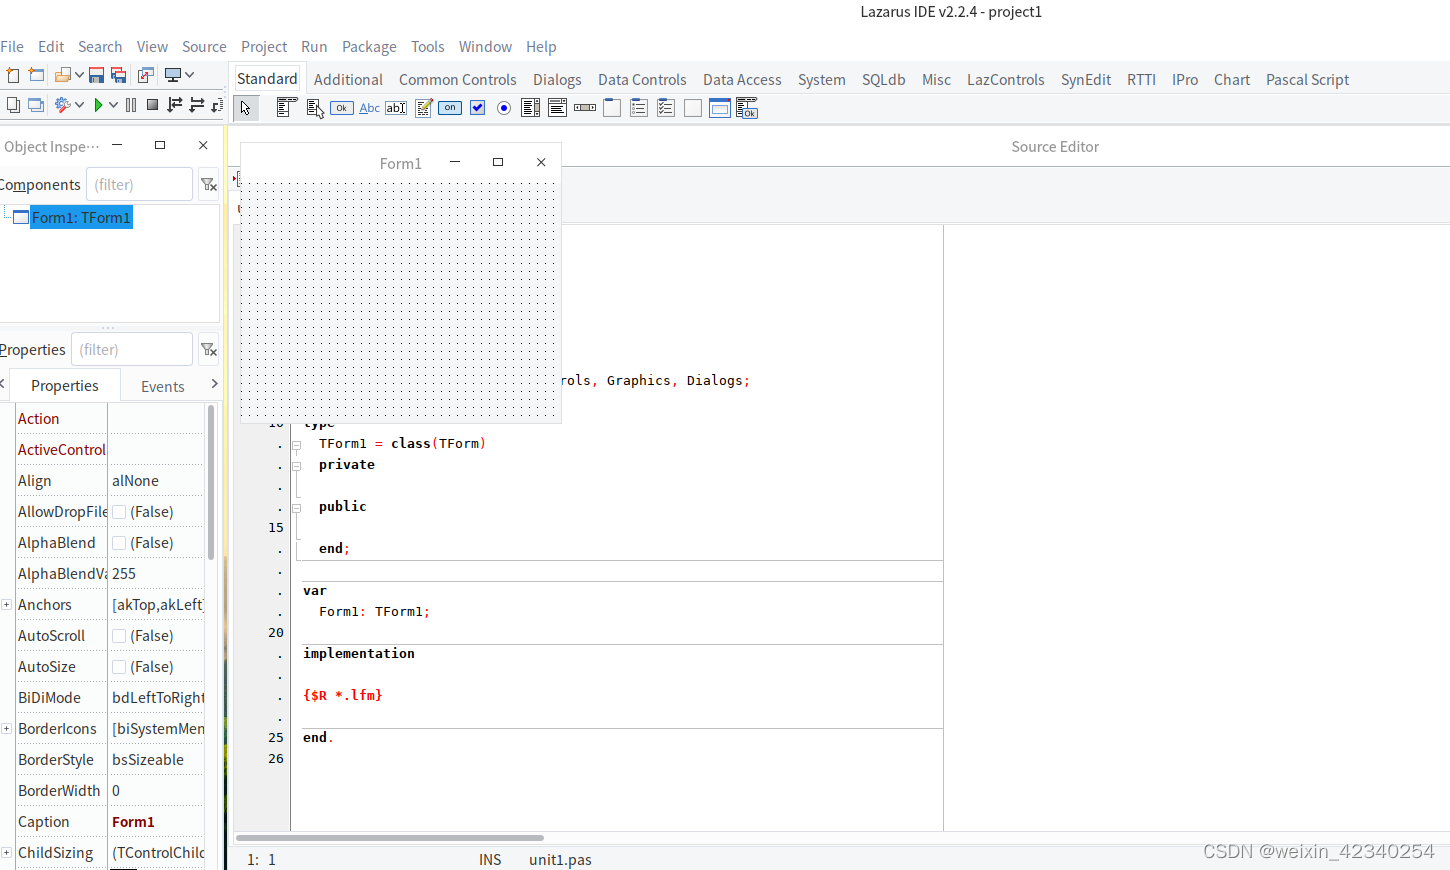The image size is (1450, 870).
Task: Open the Package menu
Action: [369, 47]
